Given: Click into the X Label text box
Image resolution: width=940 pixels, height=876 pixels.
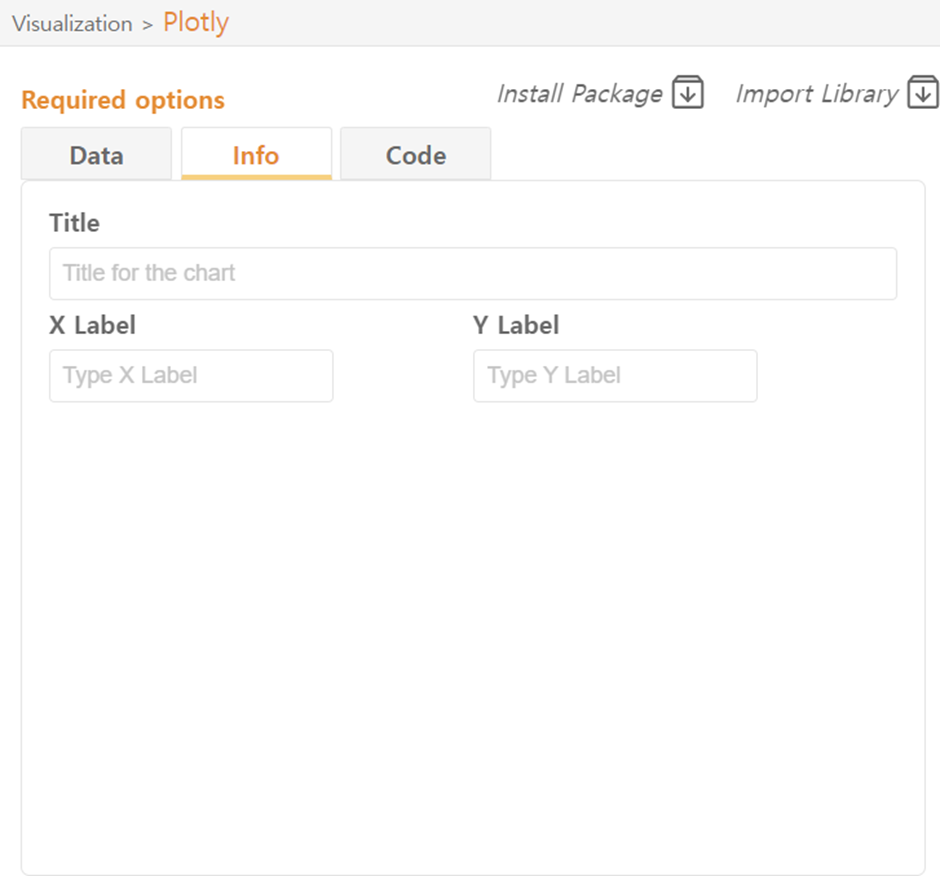Looking at the screenshot, I should click(x=191, y=376).
